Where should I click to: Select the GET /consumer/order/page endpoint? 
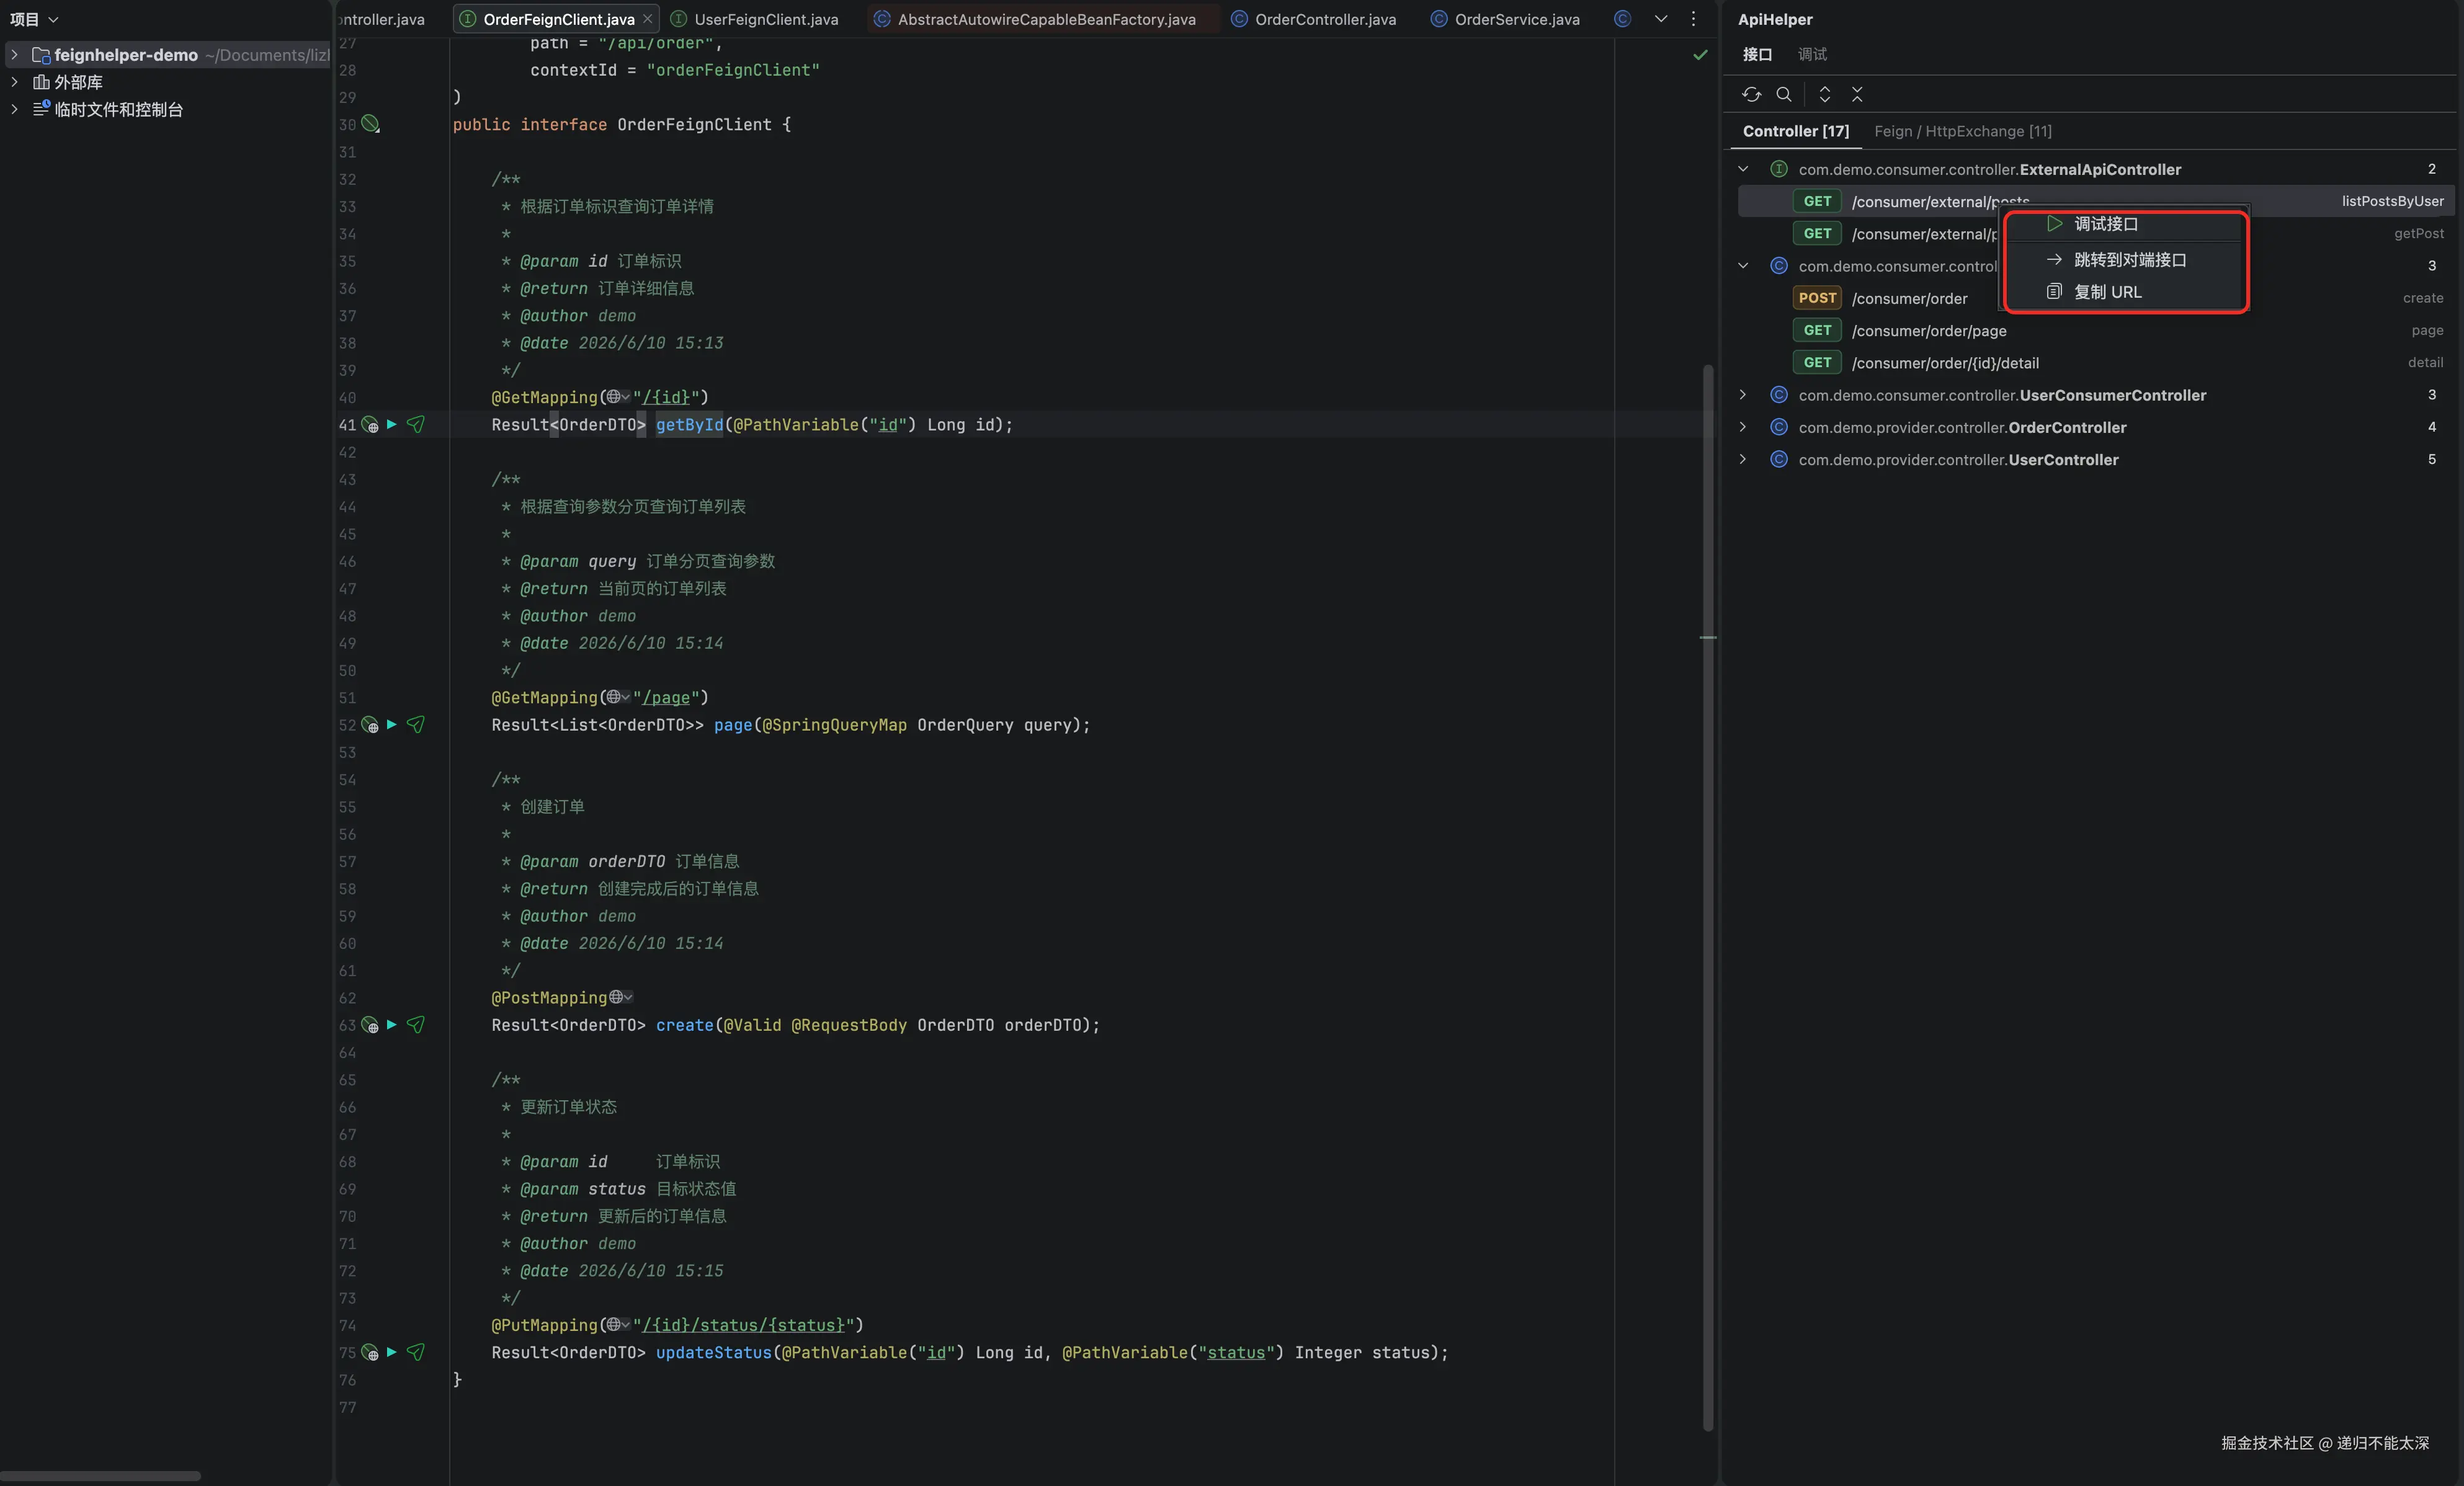pos(2095,330)
